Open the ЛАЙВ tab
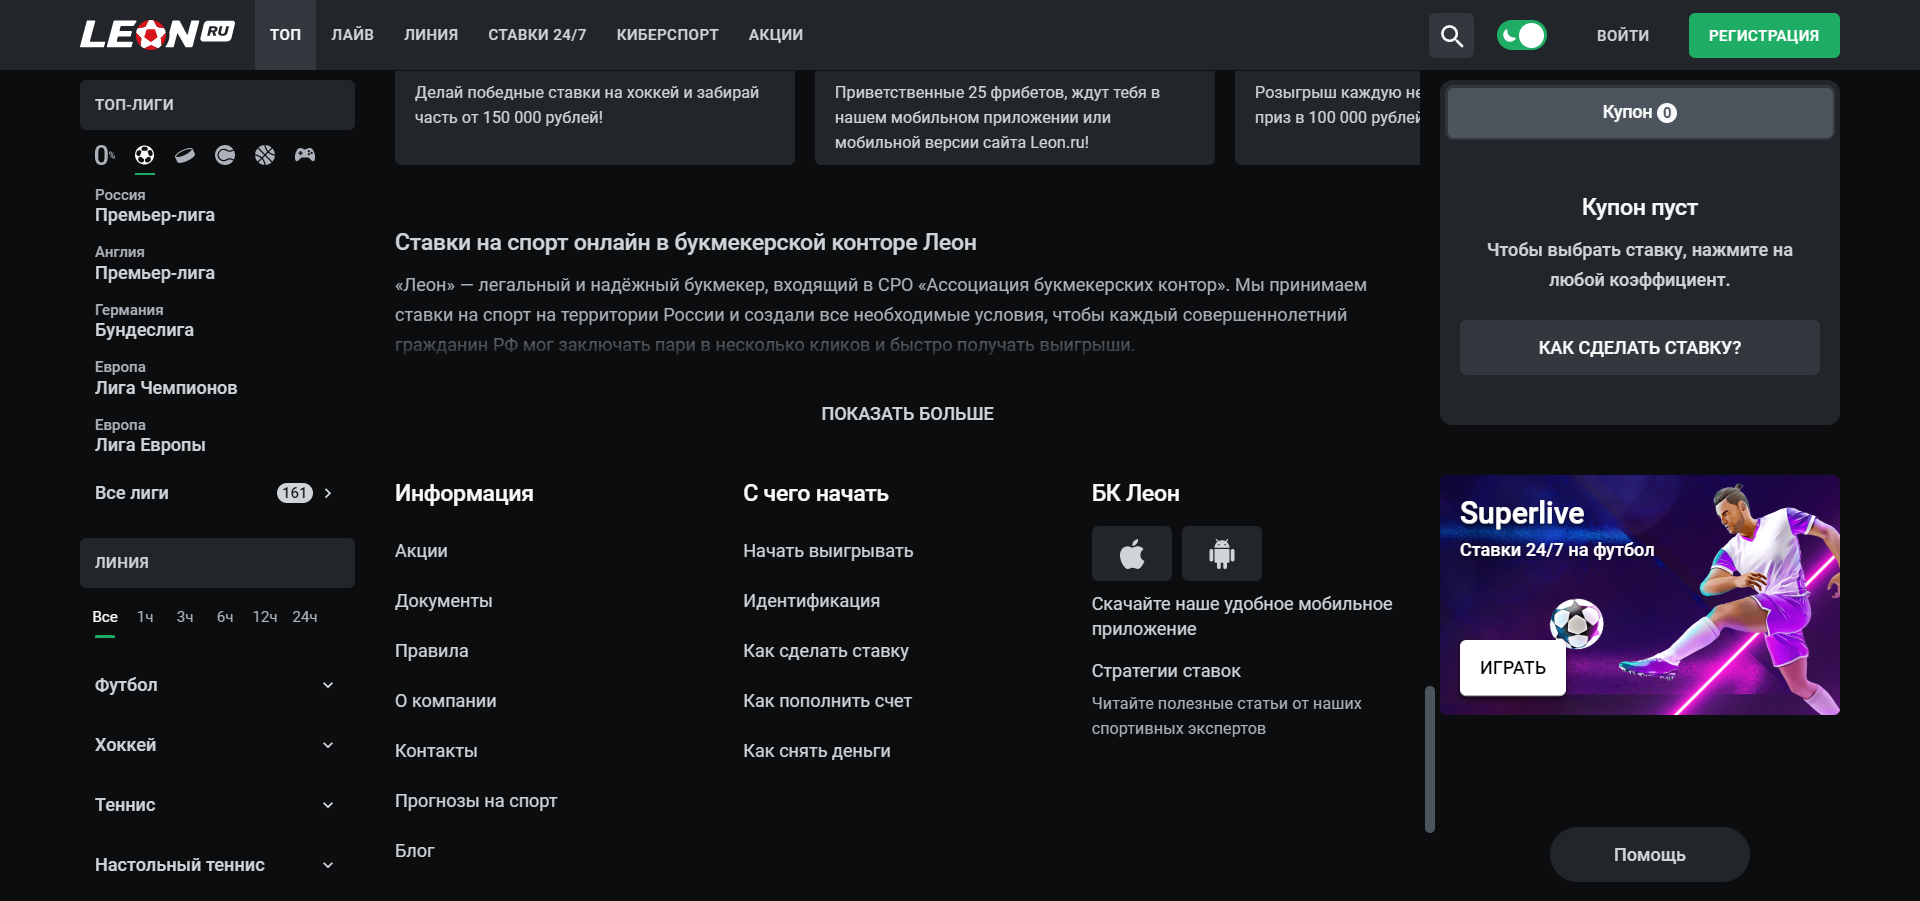1920x901 pixels. (353, 35)
